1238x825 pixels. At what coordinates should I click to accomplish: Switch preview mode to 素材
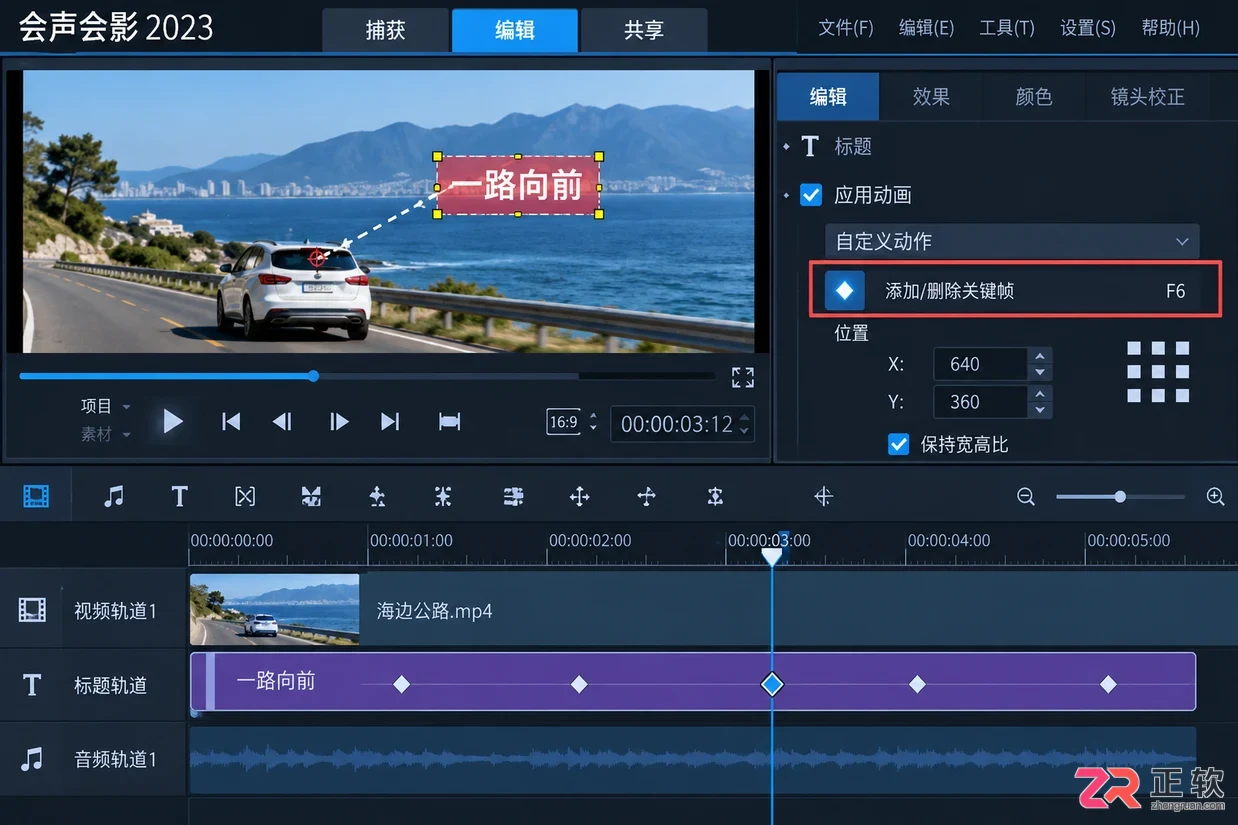97,434
